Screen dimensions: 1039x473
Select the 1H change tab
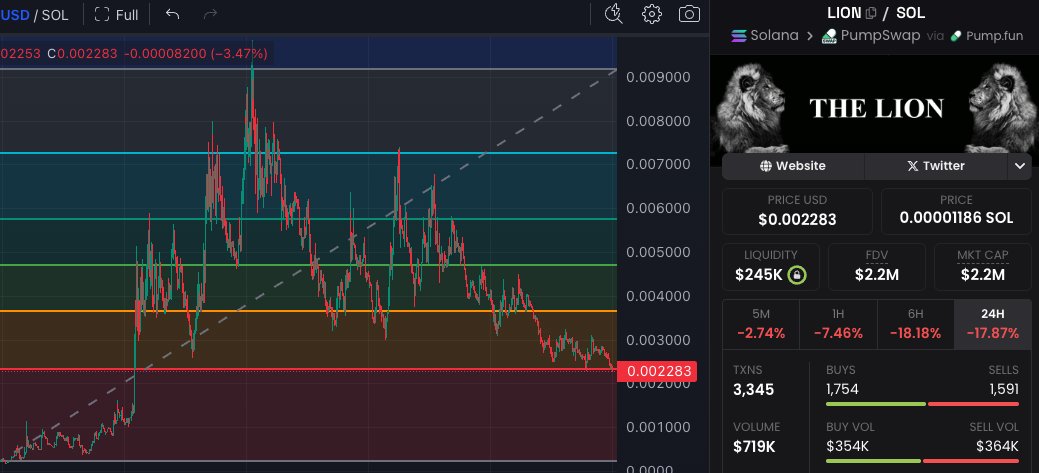pyautogui.click(x=838, y=324)
